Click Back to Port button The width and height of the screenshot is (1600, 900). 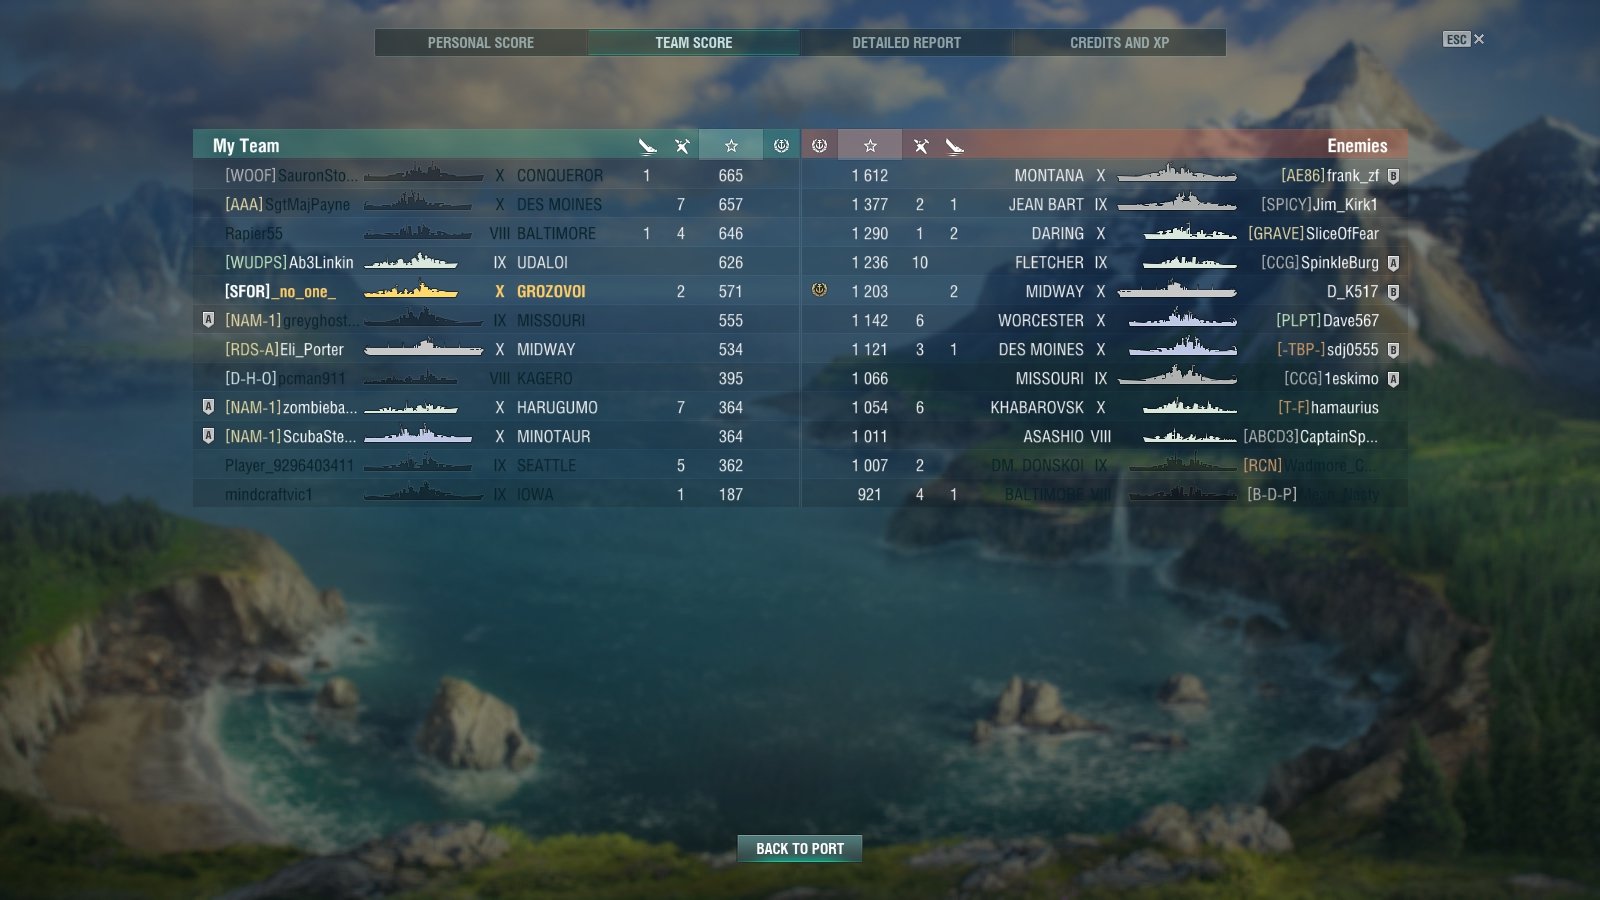[x=800, y=848]
